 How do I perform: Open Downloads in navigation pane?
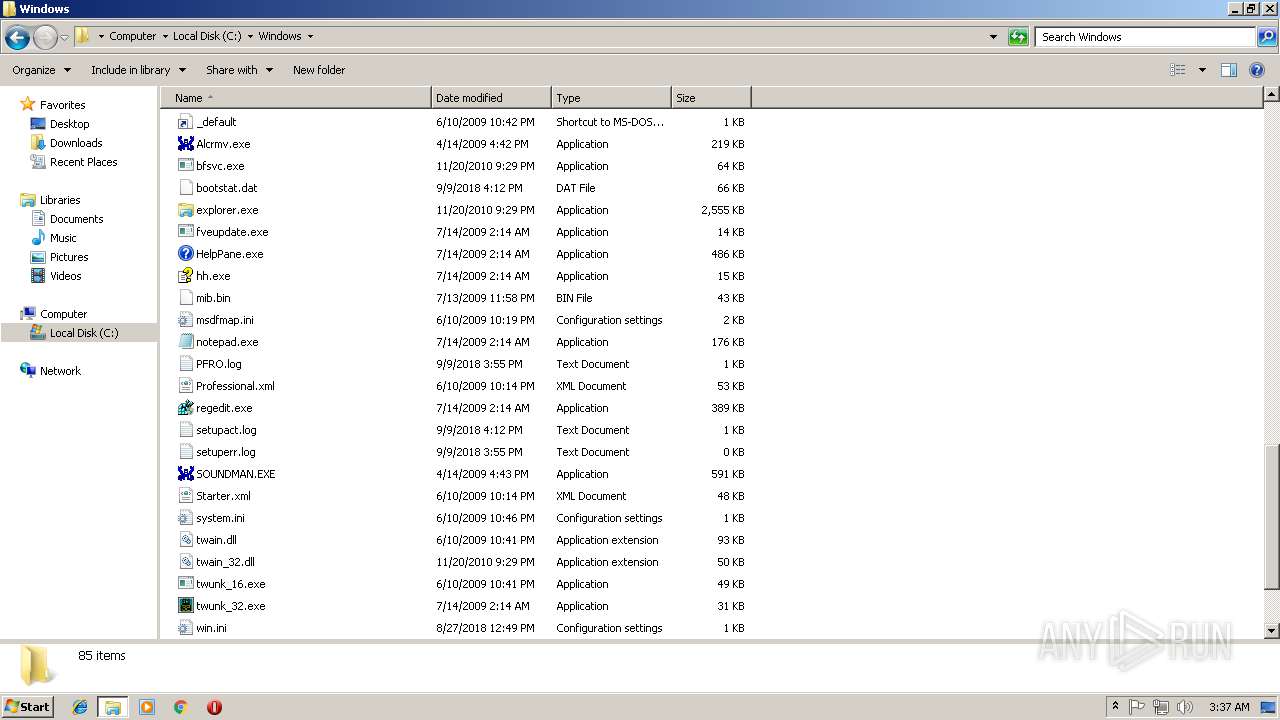(x=76, y=143)
